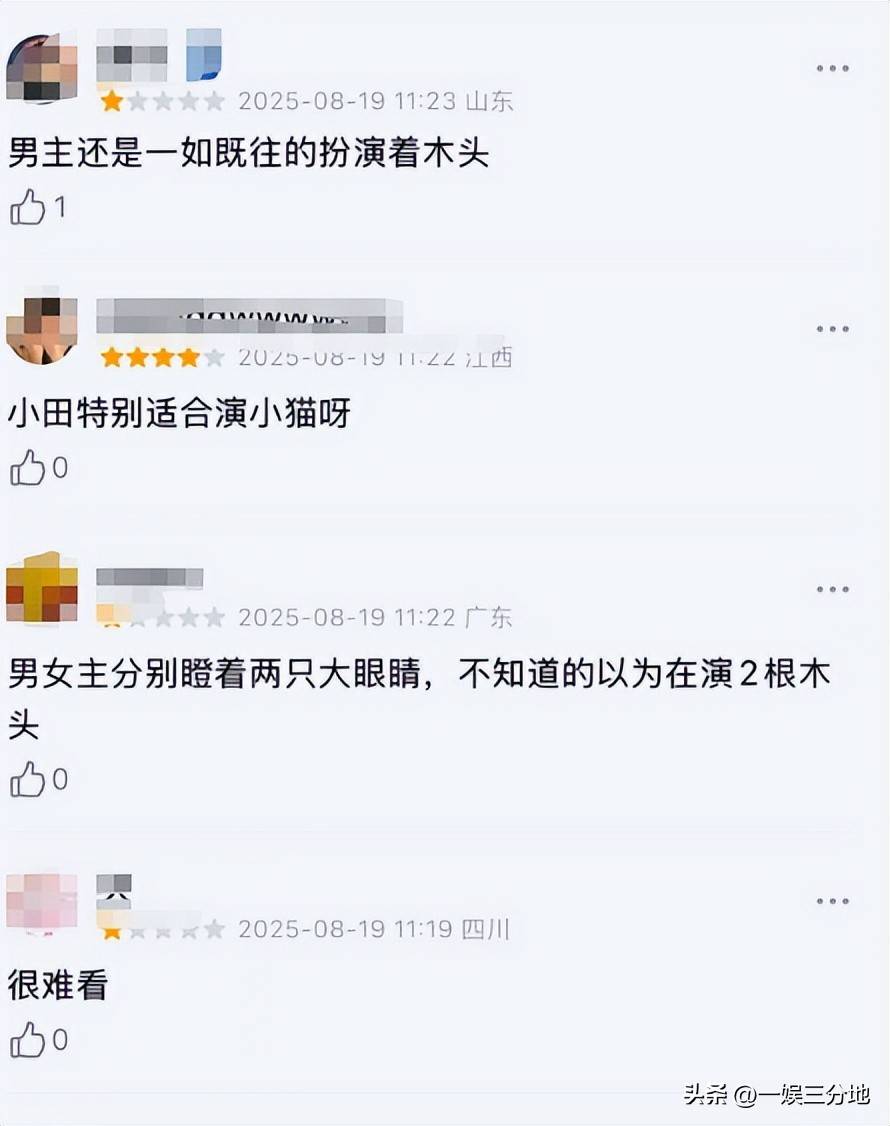Open the first reviewer's avatar
The height and width of the screenshot is (1126, 890).
pos(42,68)
